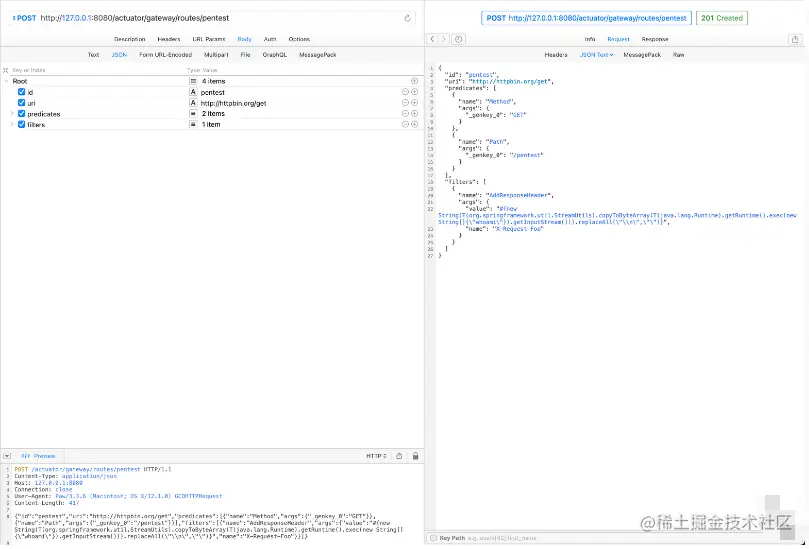Uncheck the predicates checkbox
Screen dimensions: 809x549
pos(21,114)
